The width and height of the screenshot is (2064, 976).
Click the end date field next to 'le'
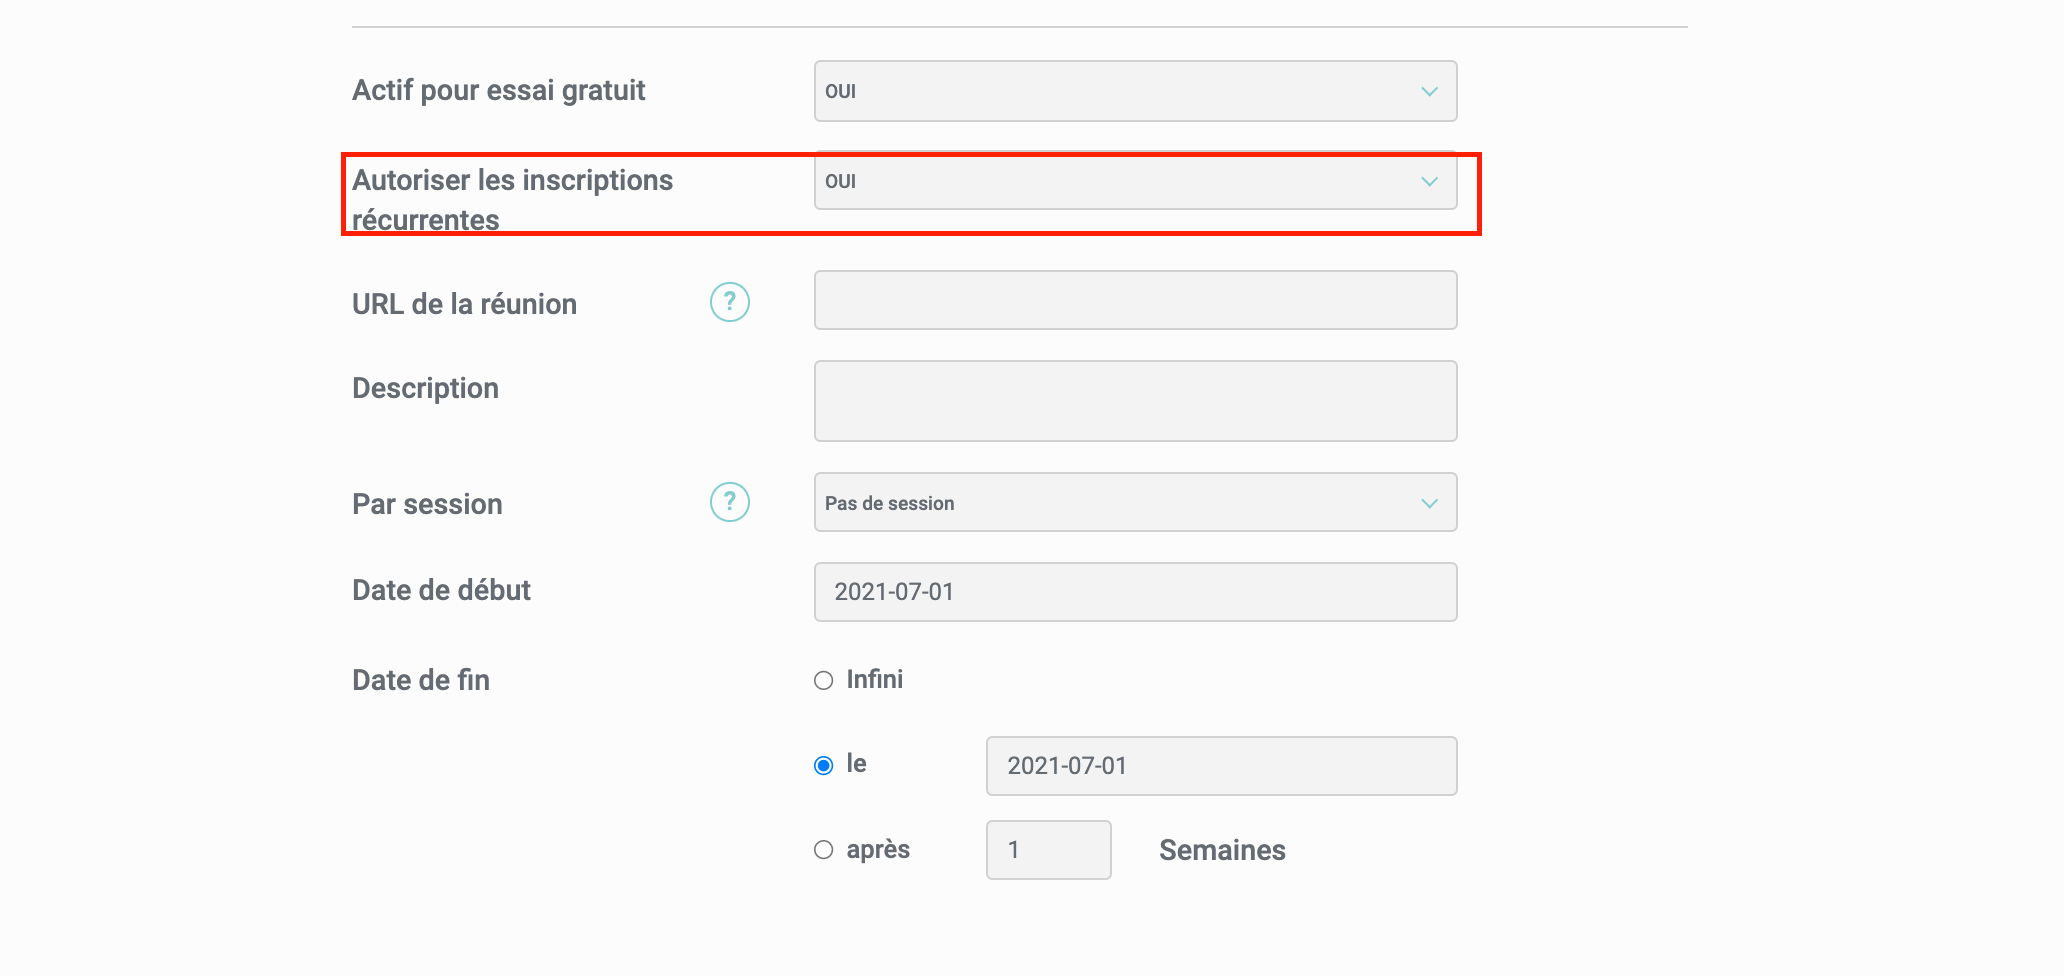click(1220, 766)
